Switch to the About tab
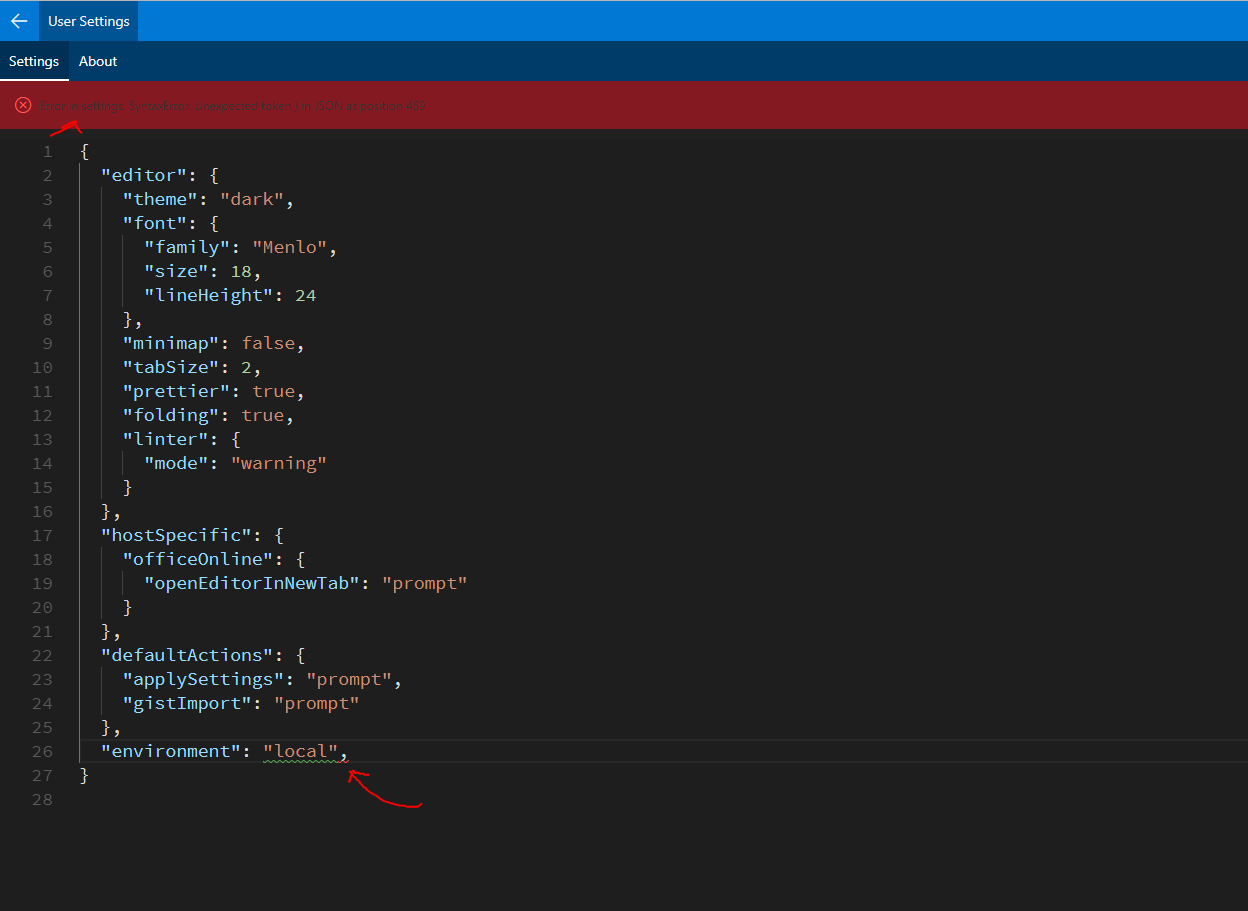Image resolution: width=1248 pixels, height=911 pixels. pyautogui.click(x=97, y=61)
